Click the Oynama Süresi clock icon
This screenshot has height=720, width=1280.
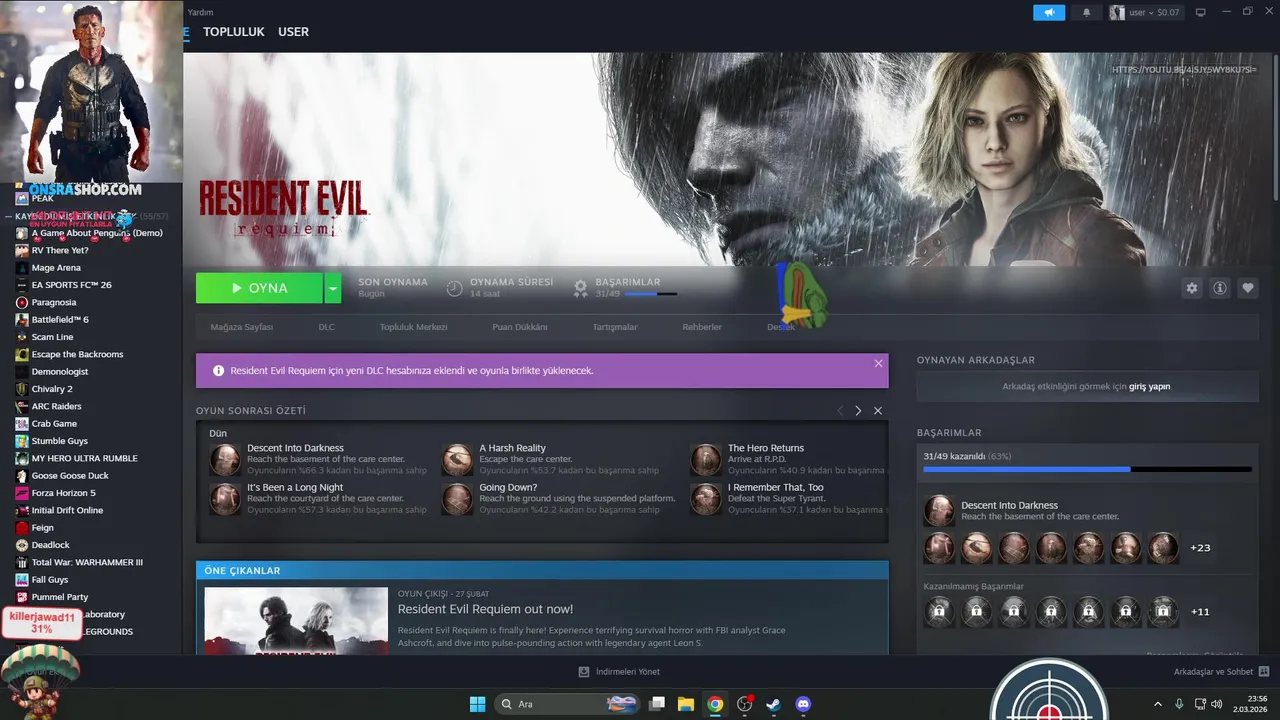[455, 288]
